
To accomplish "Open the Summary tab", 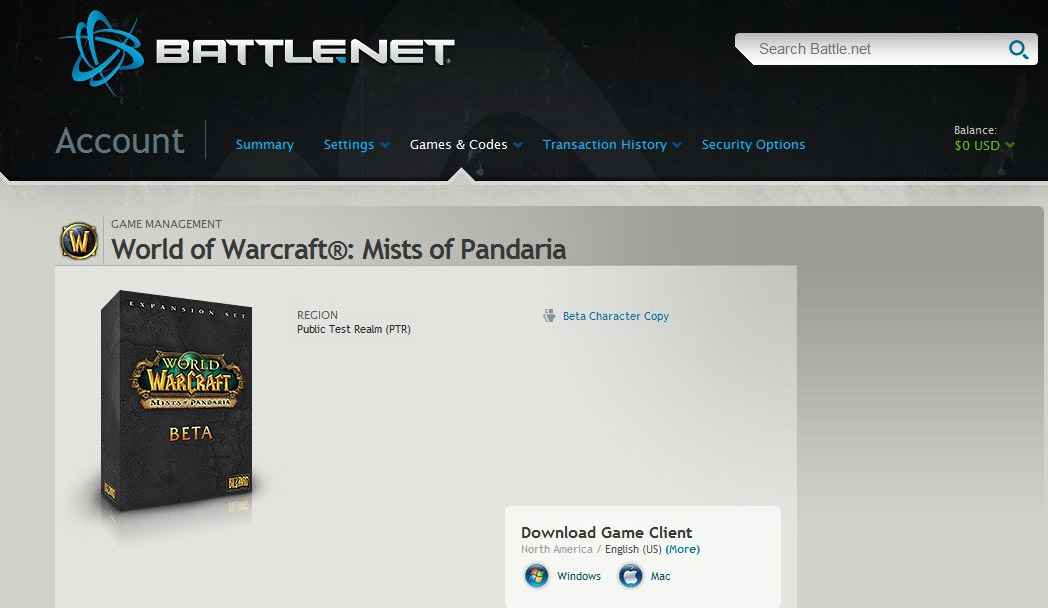I will 265,144.
